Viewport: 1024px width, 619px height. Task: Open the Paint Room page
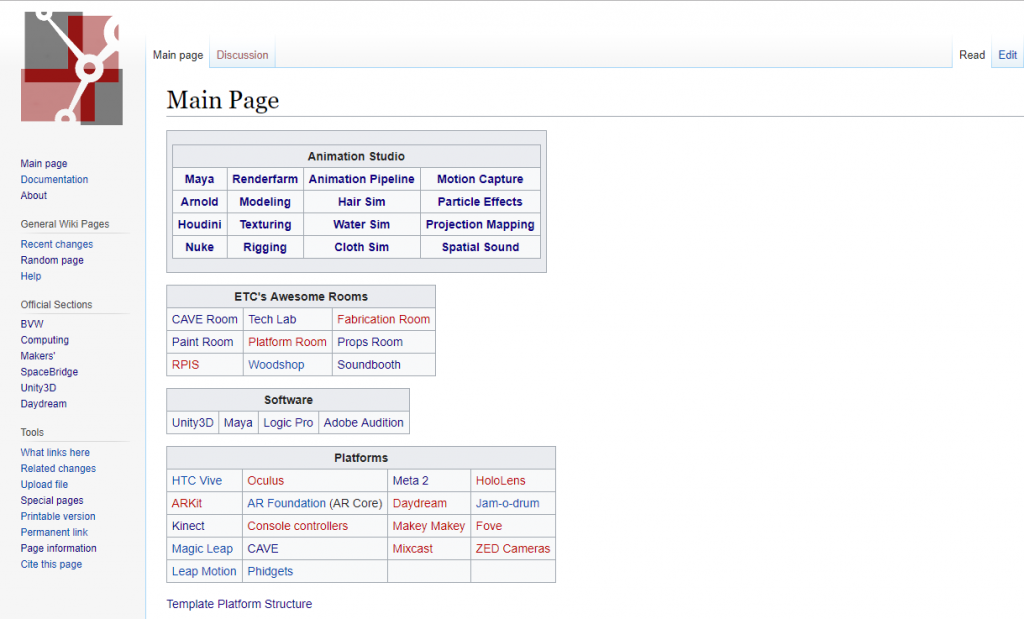[202, 342]
